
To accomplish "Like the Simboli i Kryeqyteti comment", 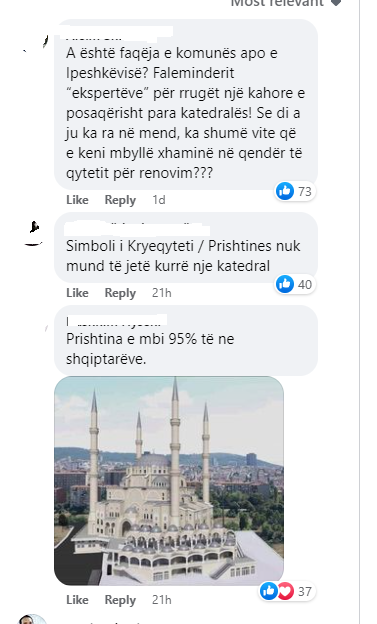I will [x=77, y=293].
